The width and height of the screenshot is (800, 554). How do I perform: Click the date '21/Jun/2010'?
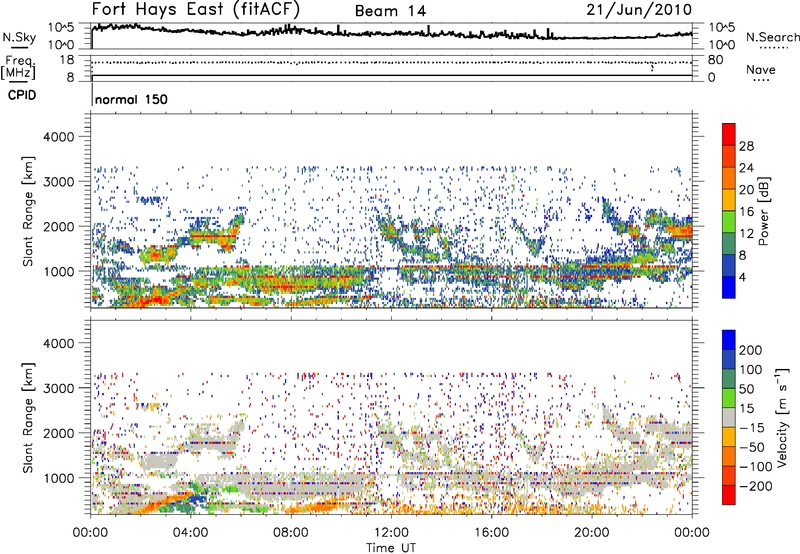click(x=639, y=10)
